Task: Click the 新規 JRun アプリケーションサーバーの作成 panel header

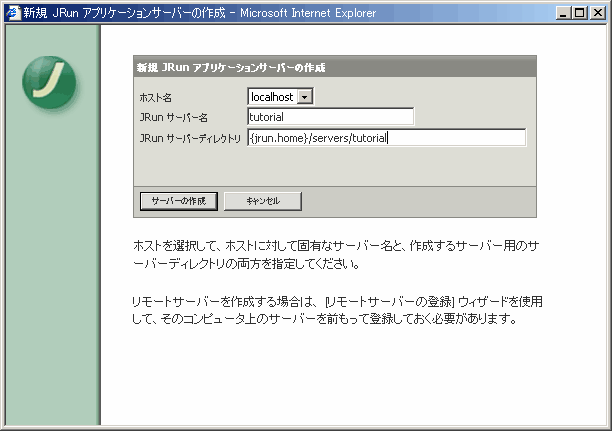Action: point(335,67)
